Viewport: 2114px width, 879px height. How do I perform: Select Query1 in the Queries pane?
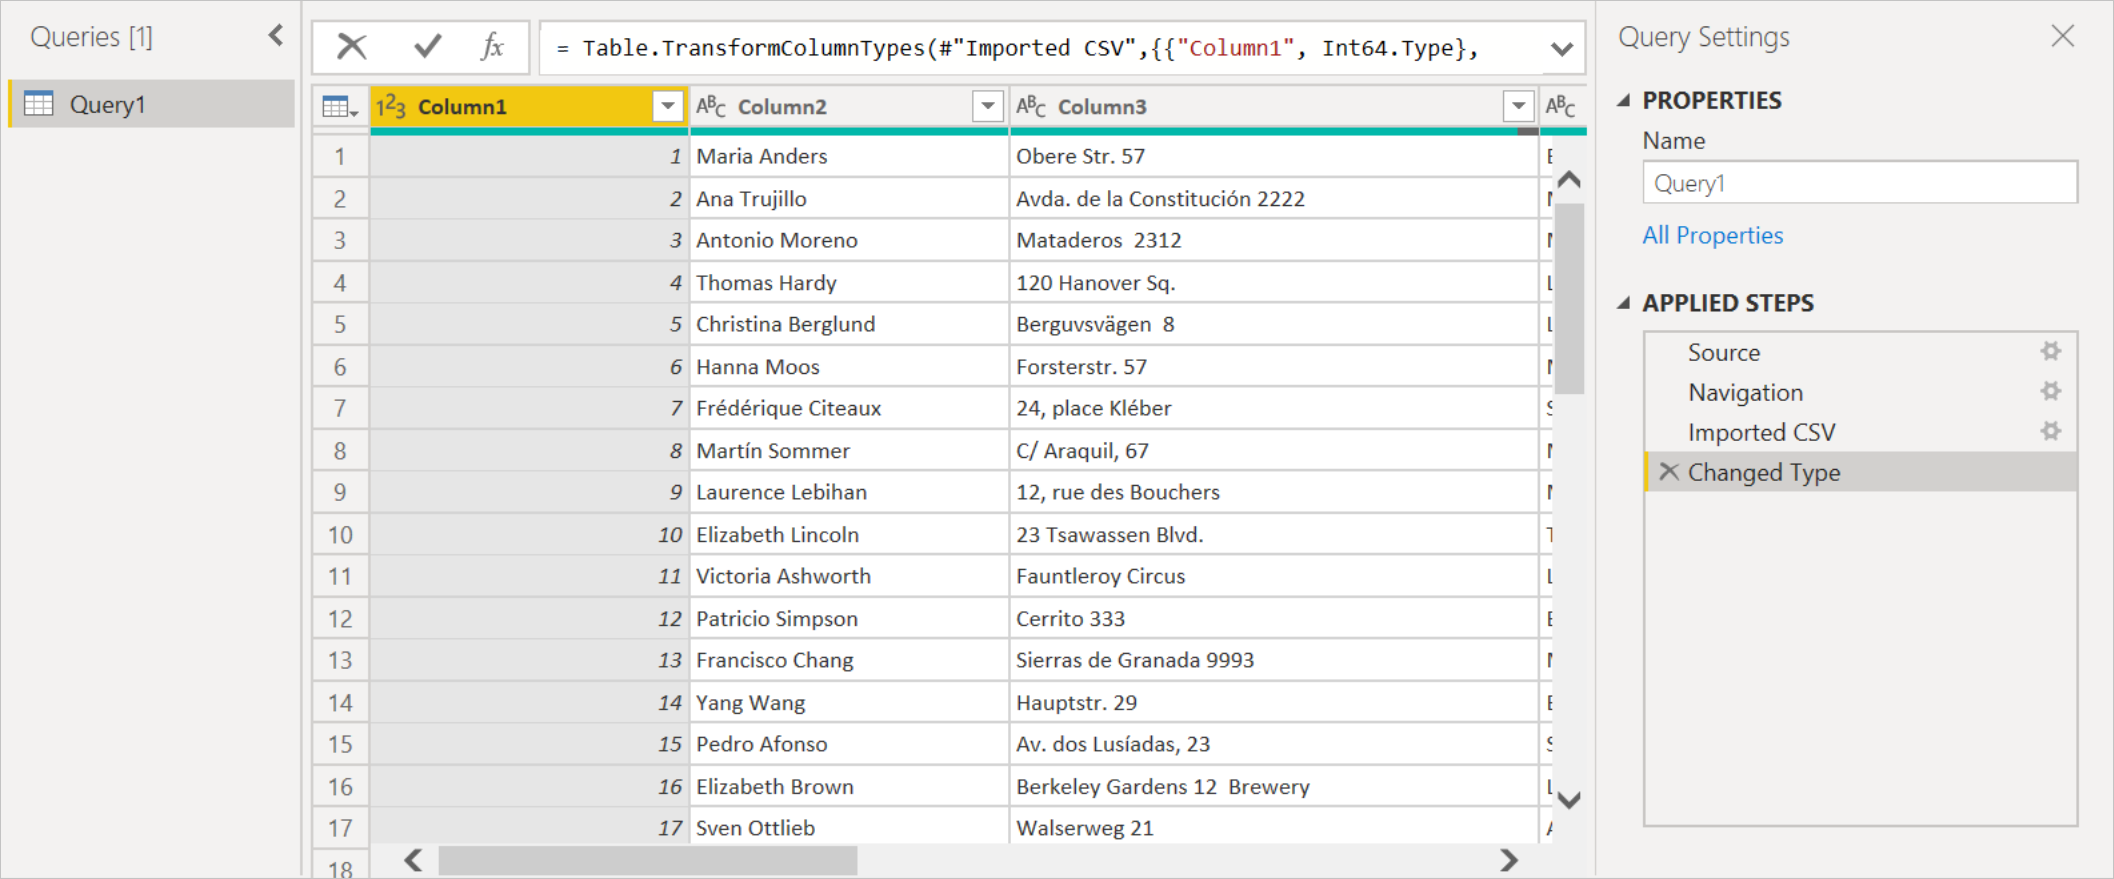[x=152, y=104]
